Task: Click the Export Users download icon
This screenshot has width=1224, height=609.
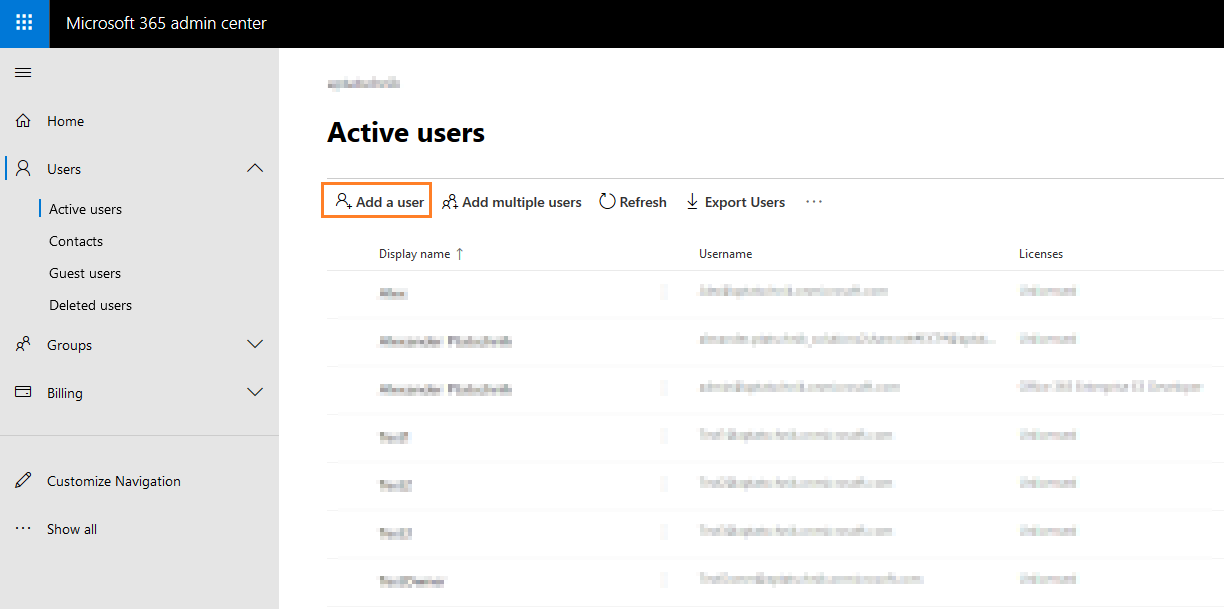Action: pos(692,202)
